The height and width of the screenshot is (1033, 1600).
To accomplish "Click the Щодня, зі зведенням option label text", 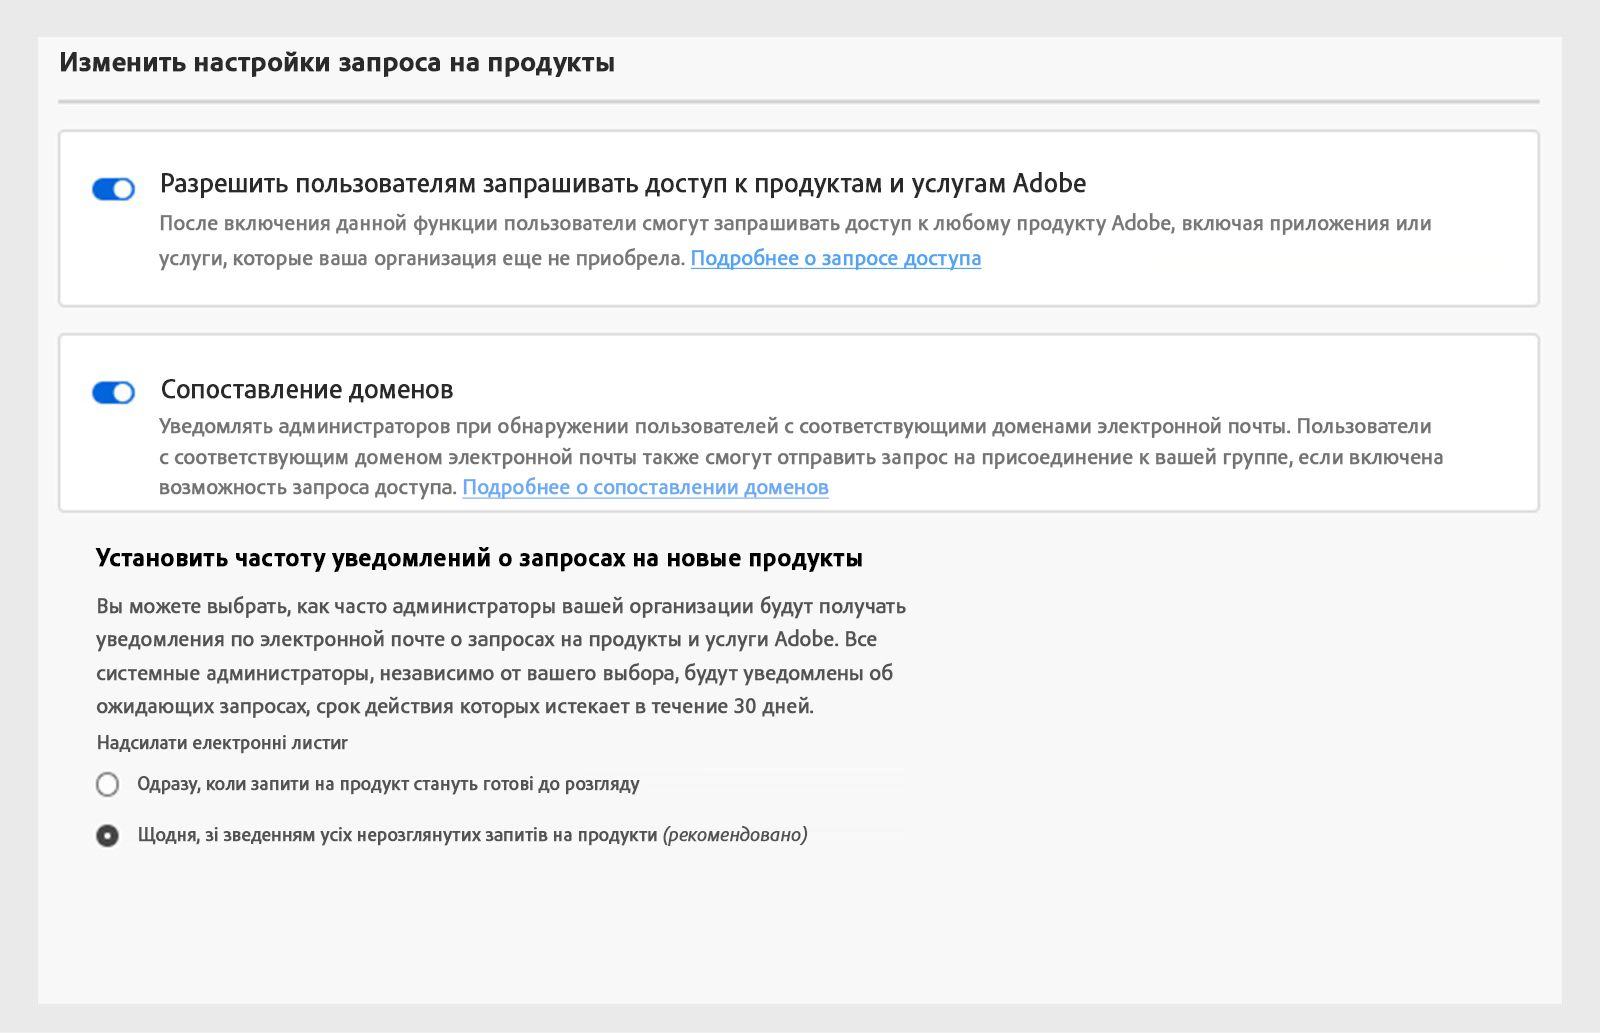I will coord(397,835).
